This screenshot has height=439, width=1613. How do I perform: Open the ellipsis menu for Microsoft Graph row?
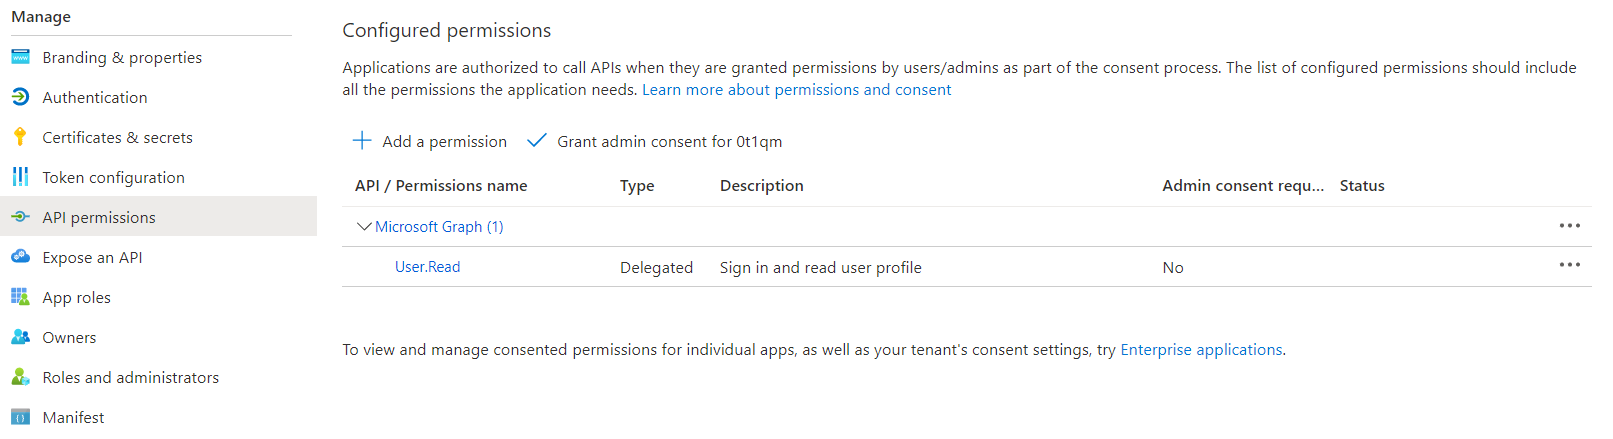pos(1569,226)
